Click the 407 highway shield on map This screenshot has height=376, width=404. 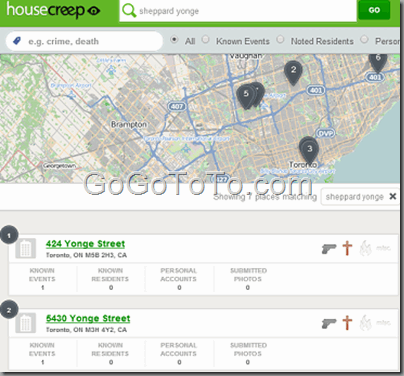tap(177, 107)
